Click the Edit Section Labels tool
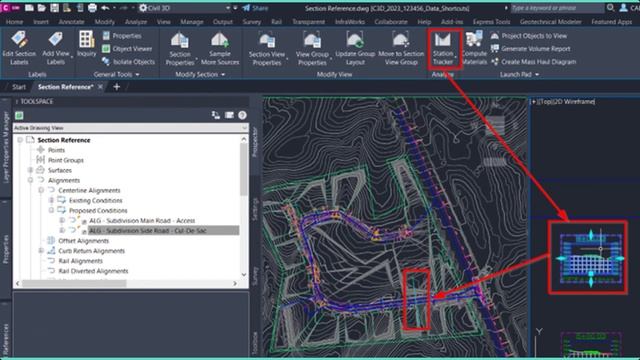640x360 pixels. 19,48
